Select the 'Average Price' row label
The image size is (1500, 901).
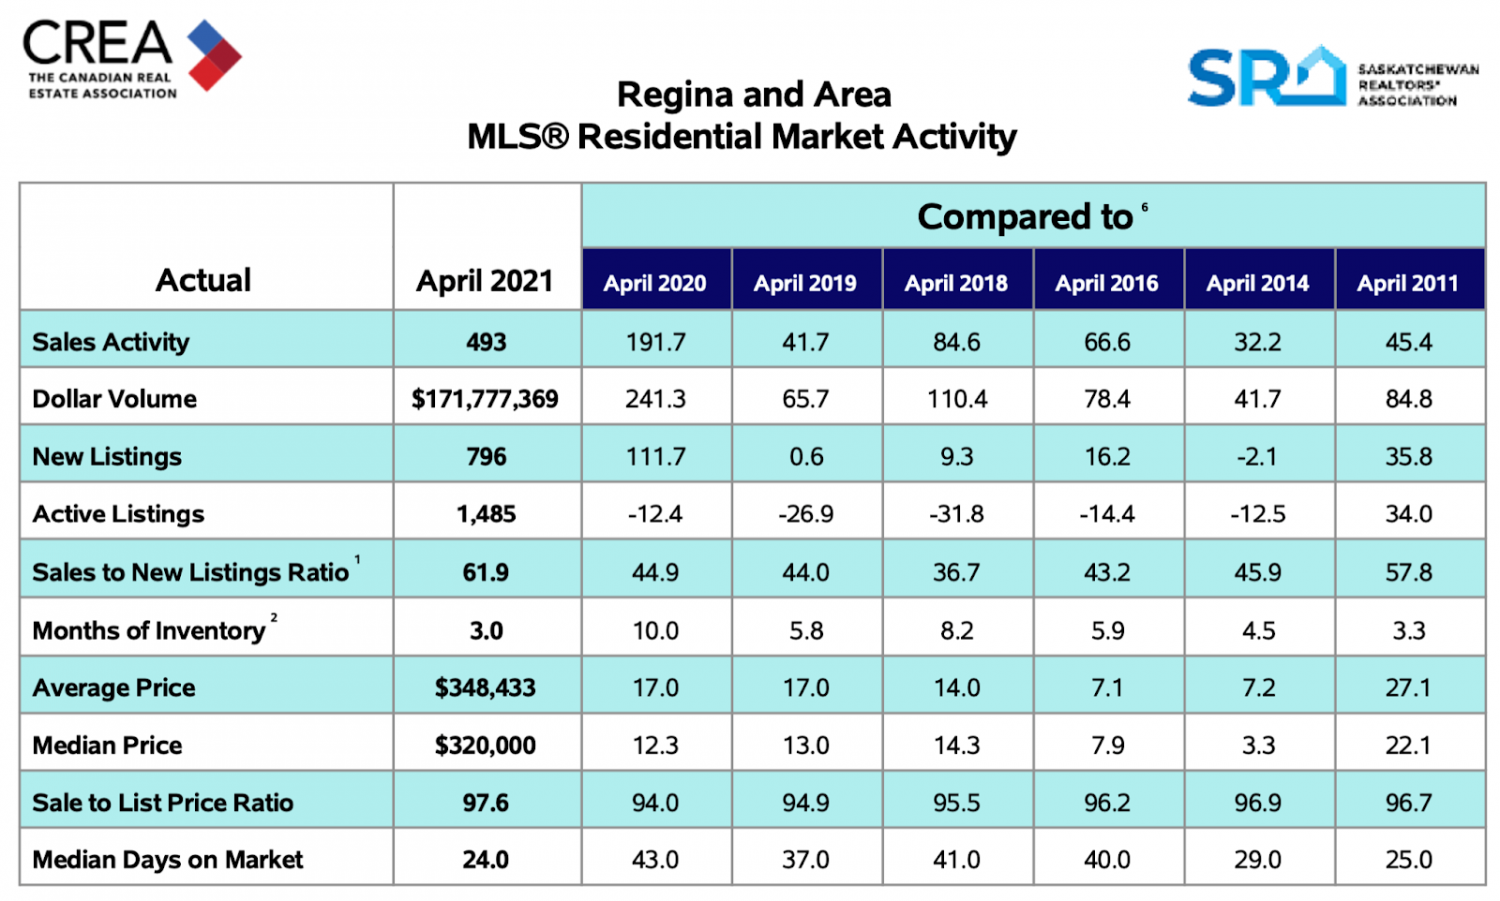tap(114, 688)
